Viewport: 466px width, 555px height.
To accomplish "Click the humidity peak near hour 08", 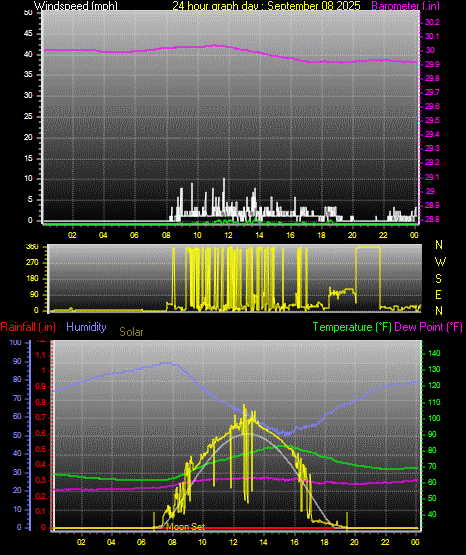I will coord(167,363).
